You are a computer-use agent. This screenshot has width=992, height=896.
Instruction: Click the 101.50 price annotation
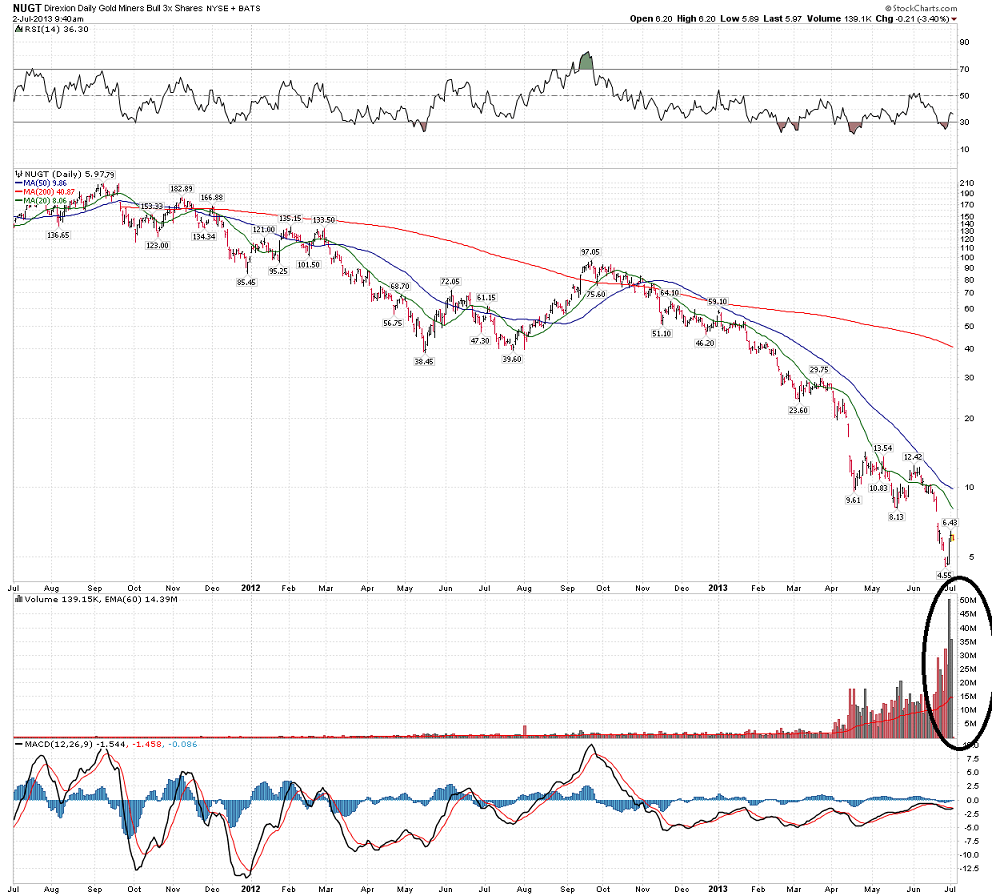point(309,264)
